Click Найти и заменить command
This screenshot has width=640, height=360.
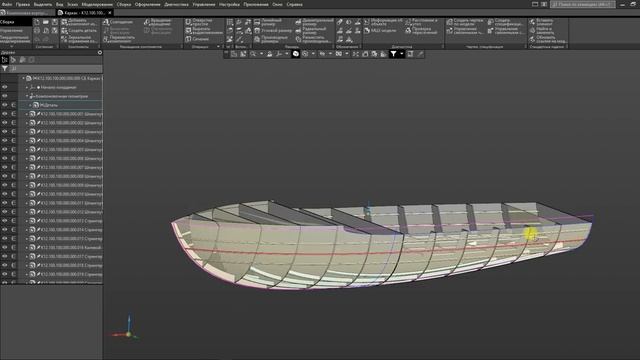[x=542, y=31]
